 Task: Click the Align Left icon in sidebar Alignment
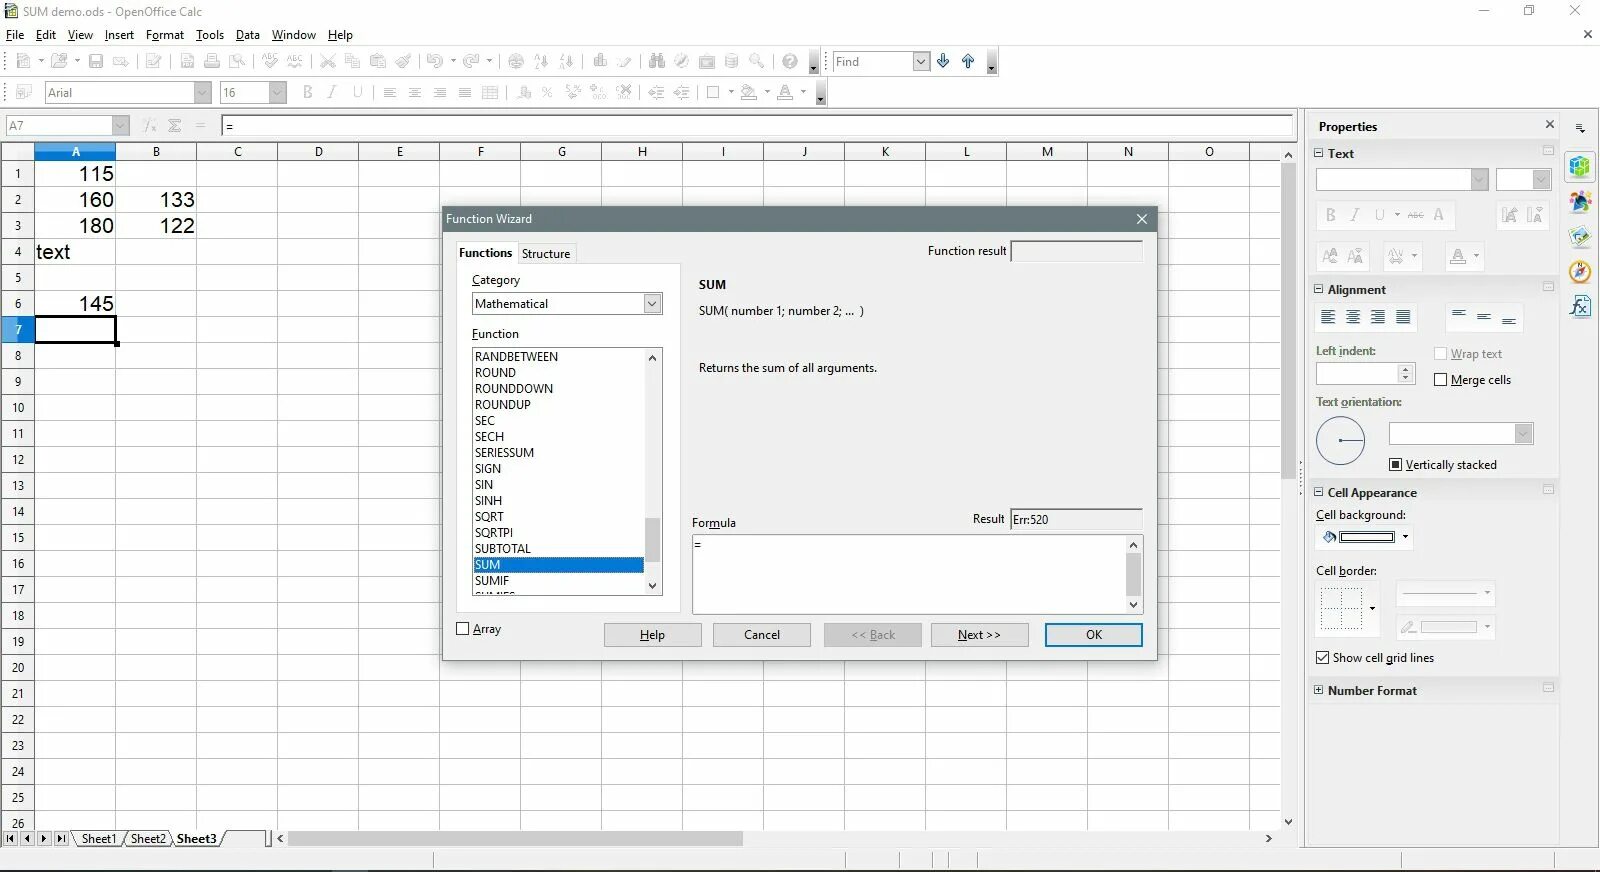[1328, 318]
